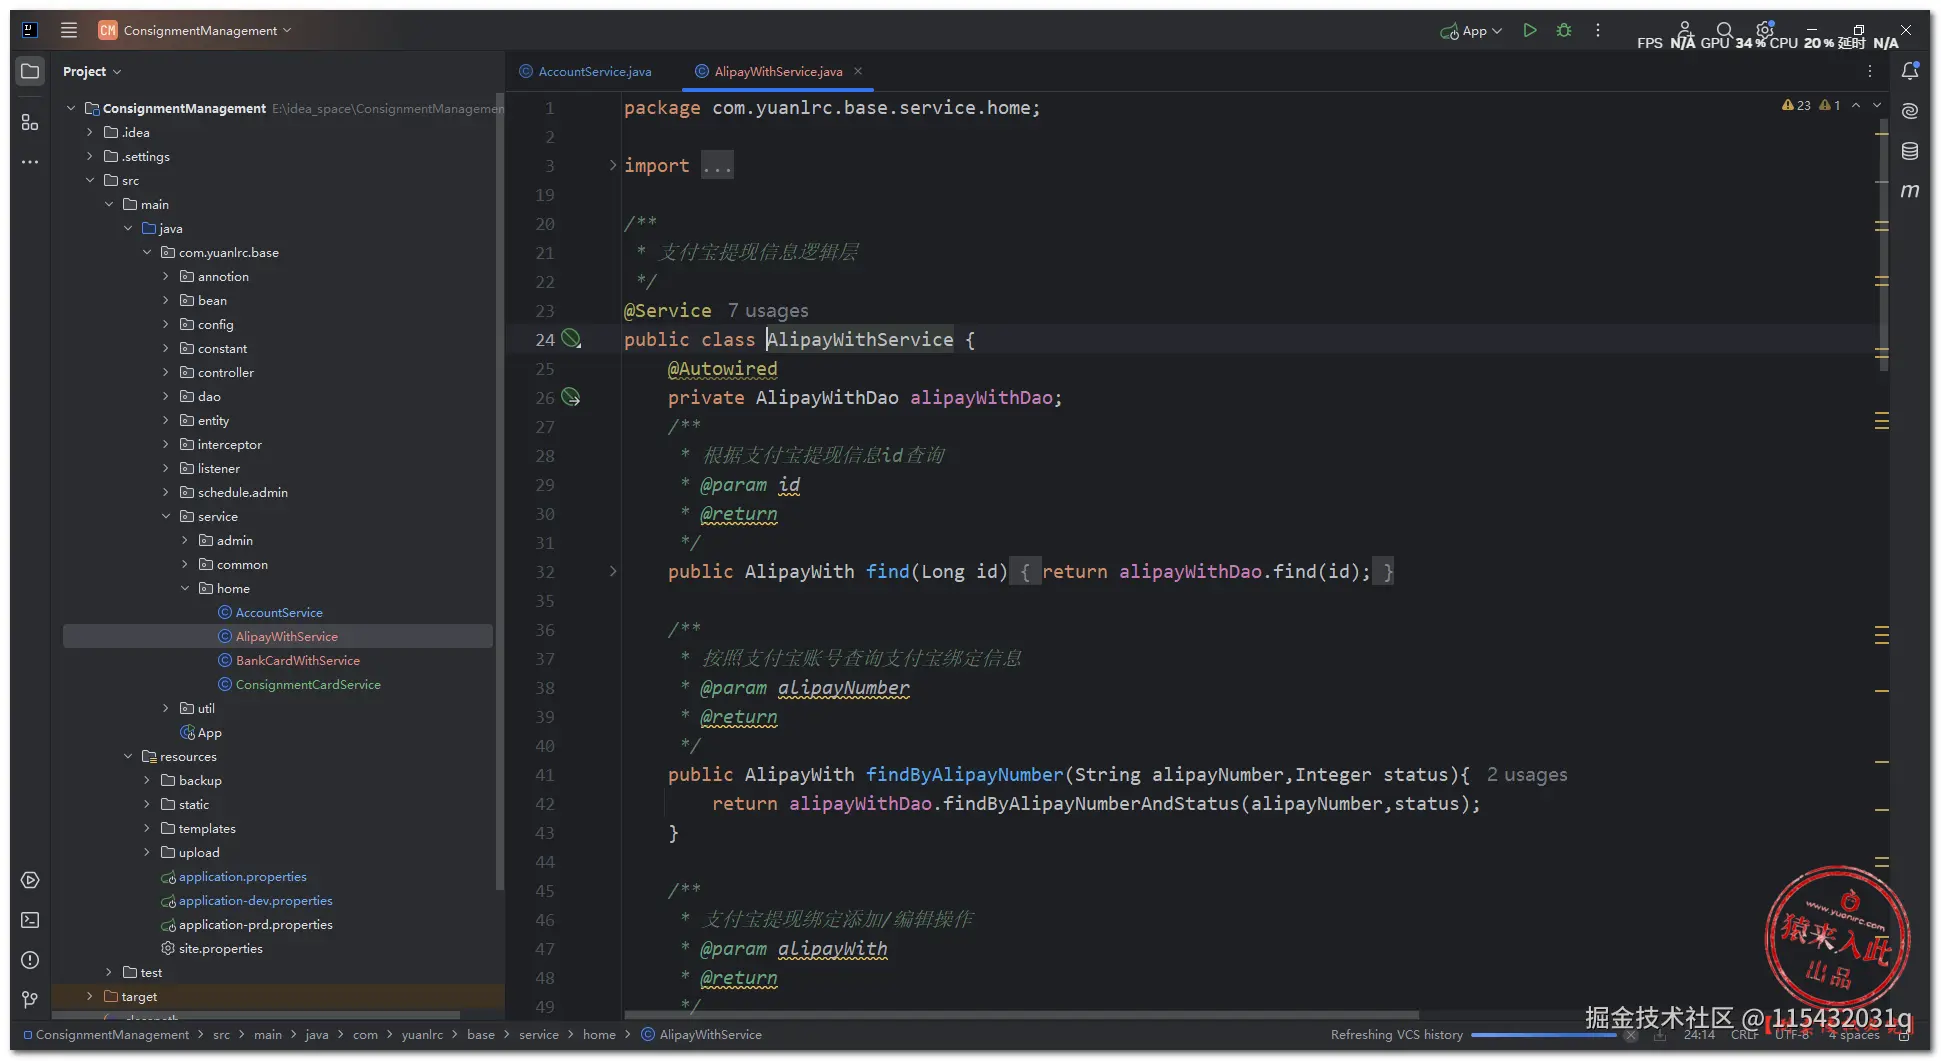This screenshot has width=1941, height=1061.
Task: Select AccountService in the project tree
Action: point(279,612)
